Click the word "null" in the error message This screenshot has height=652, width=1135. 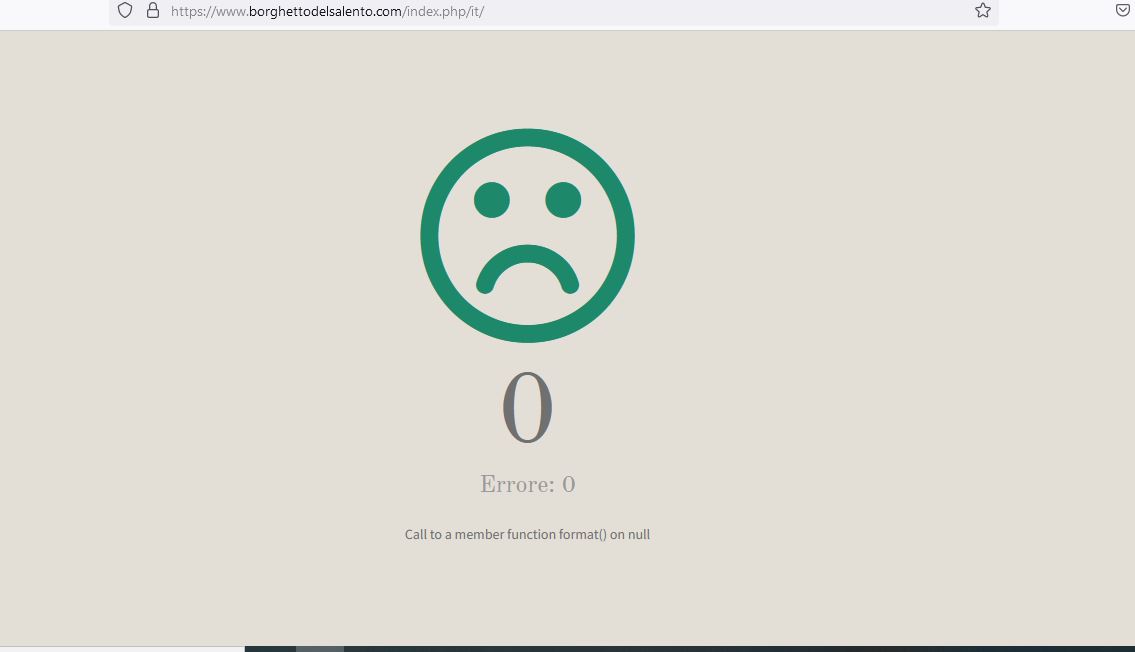point(639,535)
